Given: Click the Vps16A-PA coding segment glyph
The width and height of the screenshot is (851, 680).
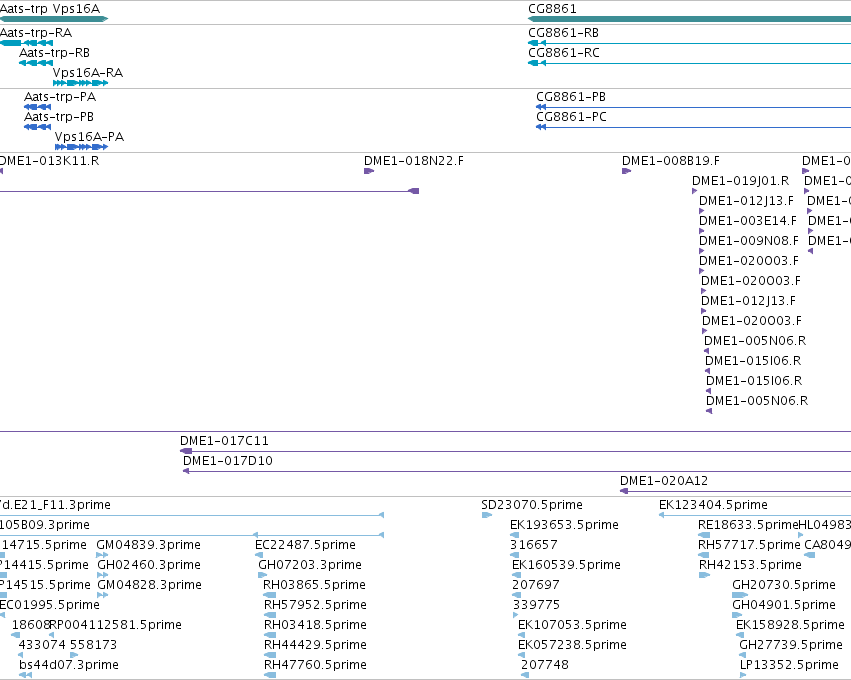Looking at the screenshot, I should point(81,147).
